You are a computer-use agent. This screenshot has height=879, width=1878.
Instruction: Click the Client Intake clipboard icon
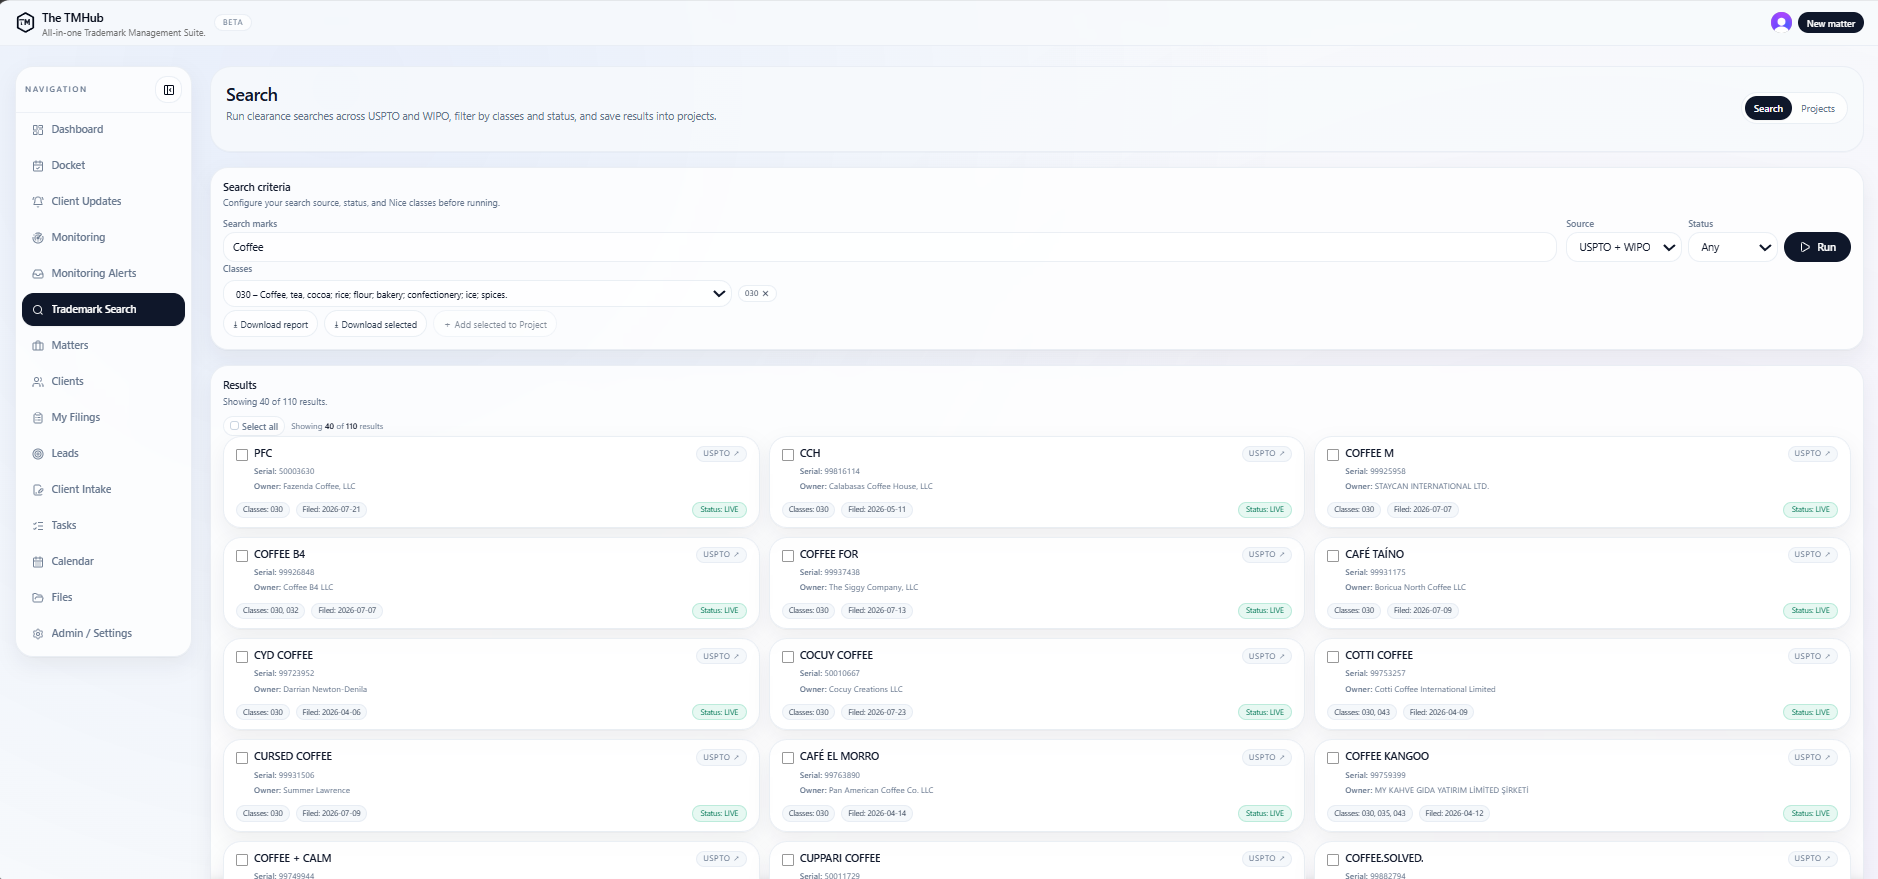click(x=38, y=490)
